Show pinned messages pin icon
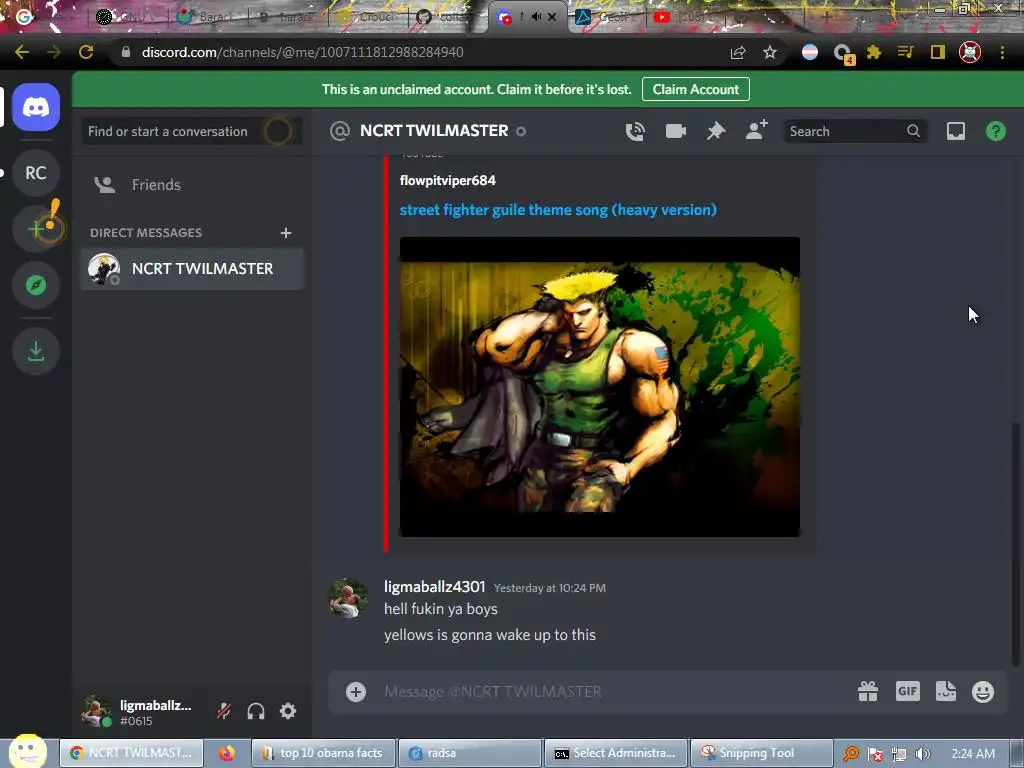Image resolution: width=1024 pixels, height=768 pixels. coord(716,131)
